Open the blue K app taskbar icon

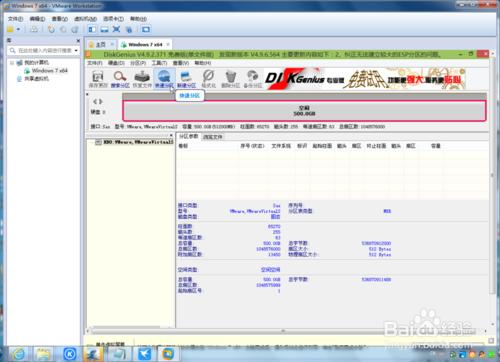coord(70,354)
